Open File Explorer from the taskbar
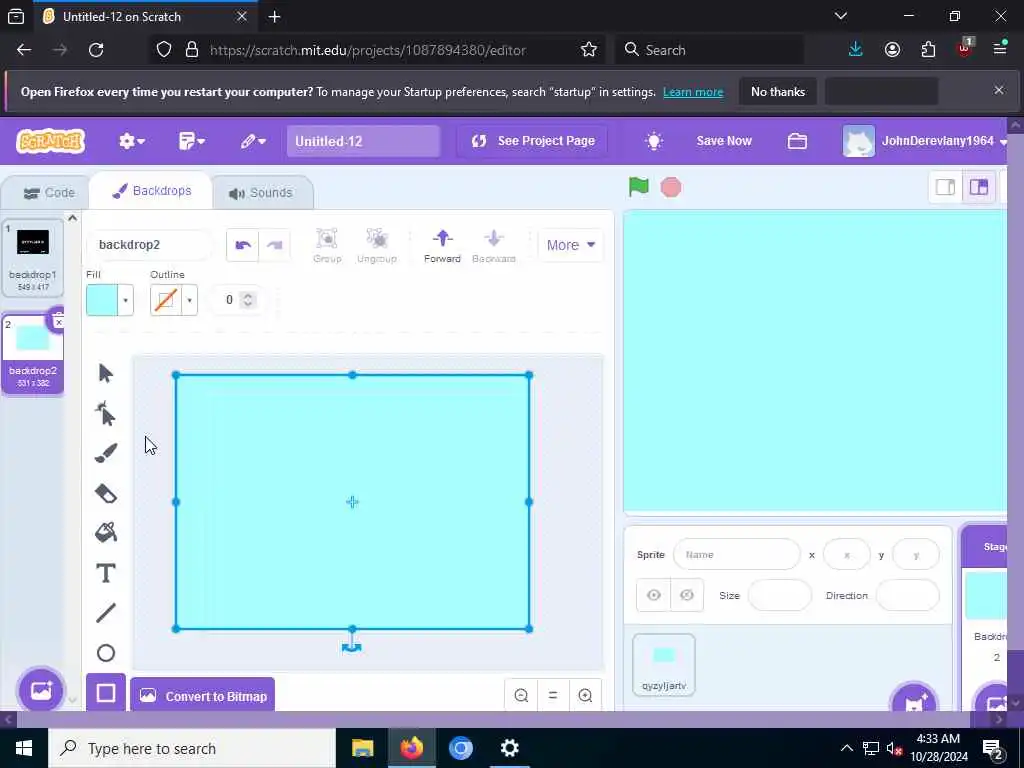 pos(362,748)
